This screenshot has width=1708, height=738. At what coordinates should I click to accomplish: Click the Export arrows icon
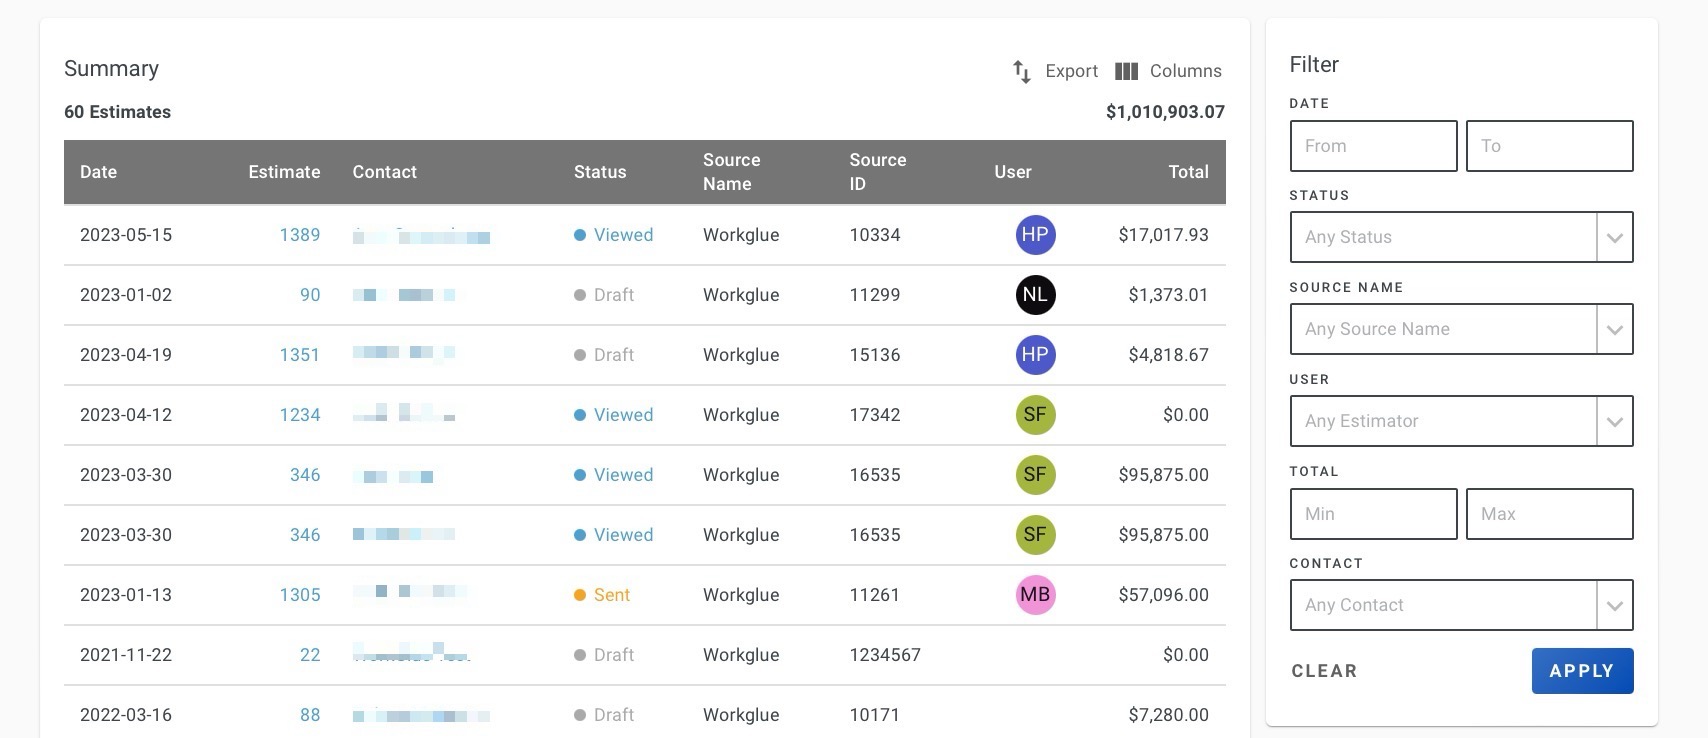coord(1021,71)
